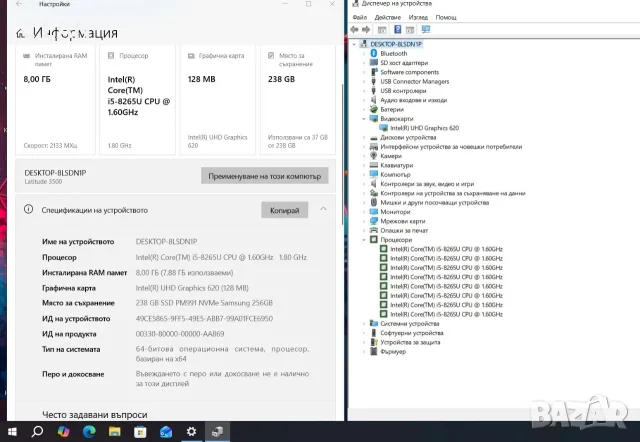Expand the USB контролери node
The width and height of the screenshot is (640, 442).
pos(364,91)
